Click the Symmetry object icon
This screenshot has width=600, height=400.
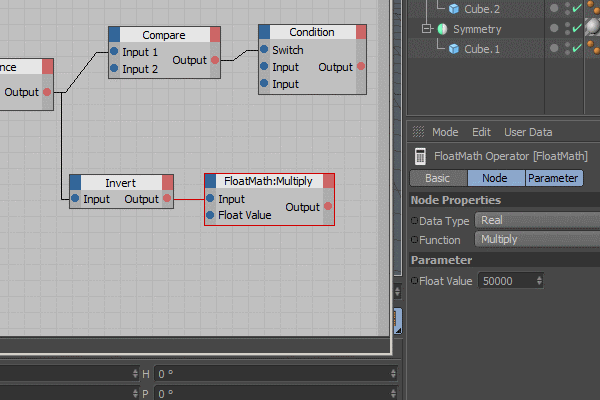pos(442,29)
